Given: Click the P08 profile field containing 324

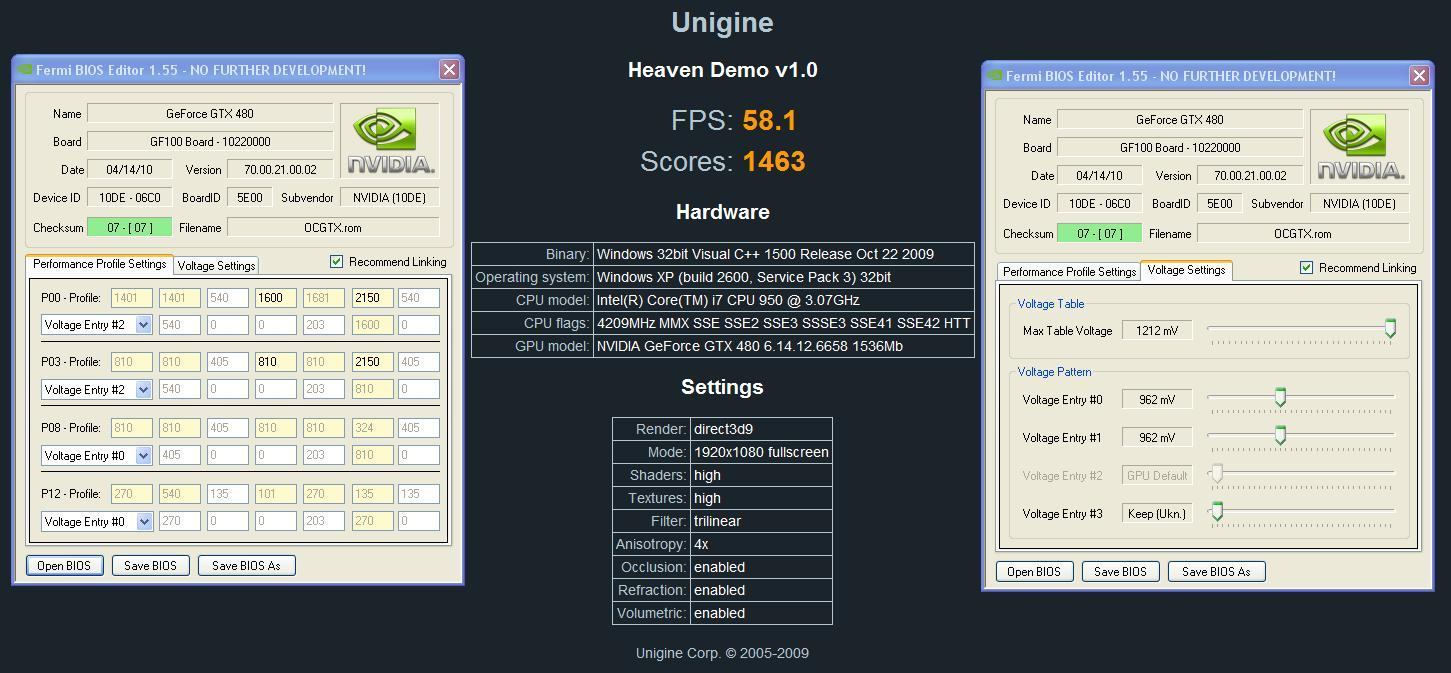Looking at the screenshot, I should tap(372, 428).
